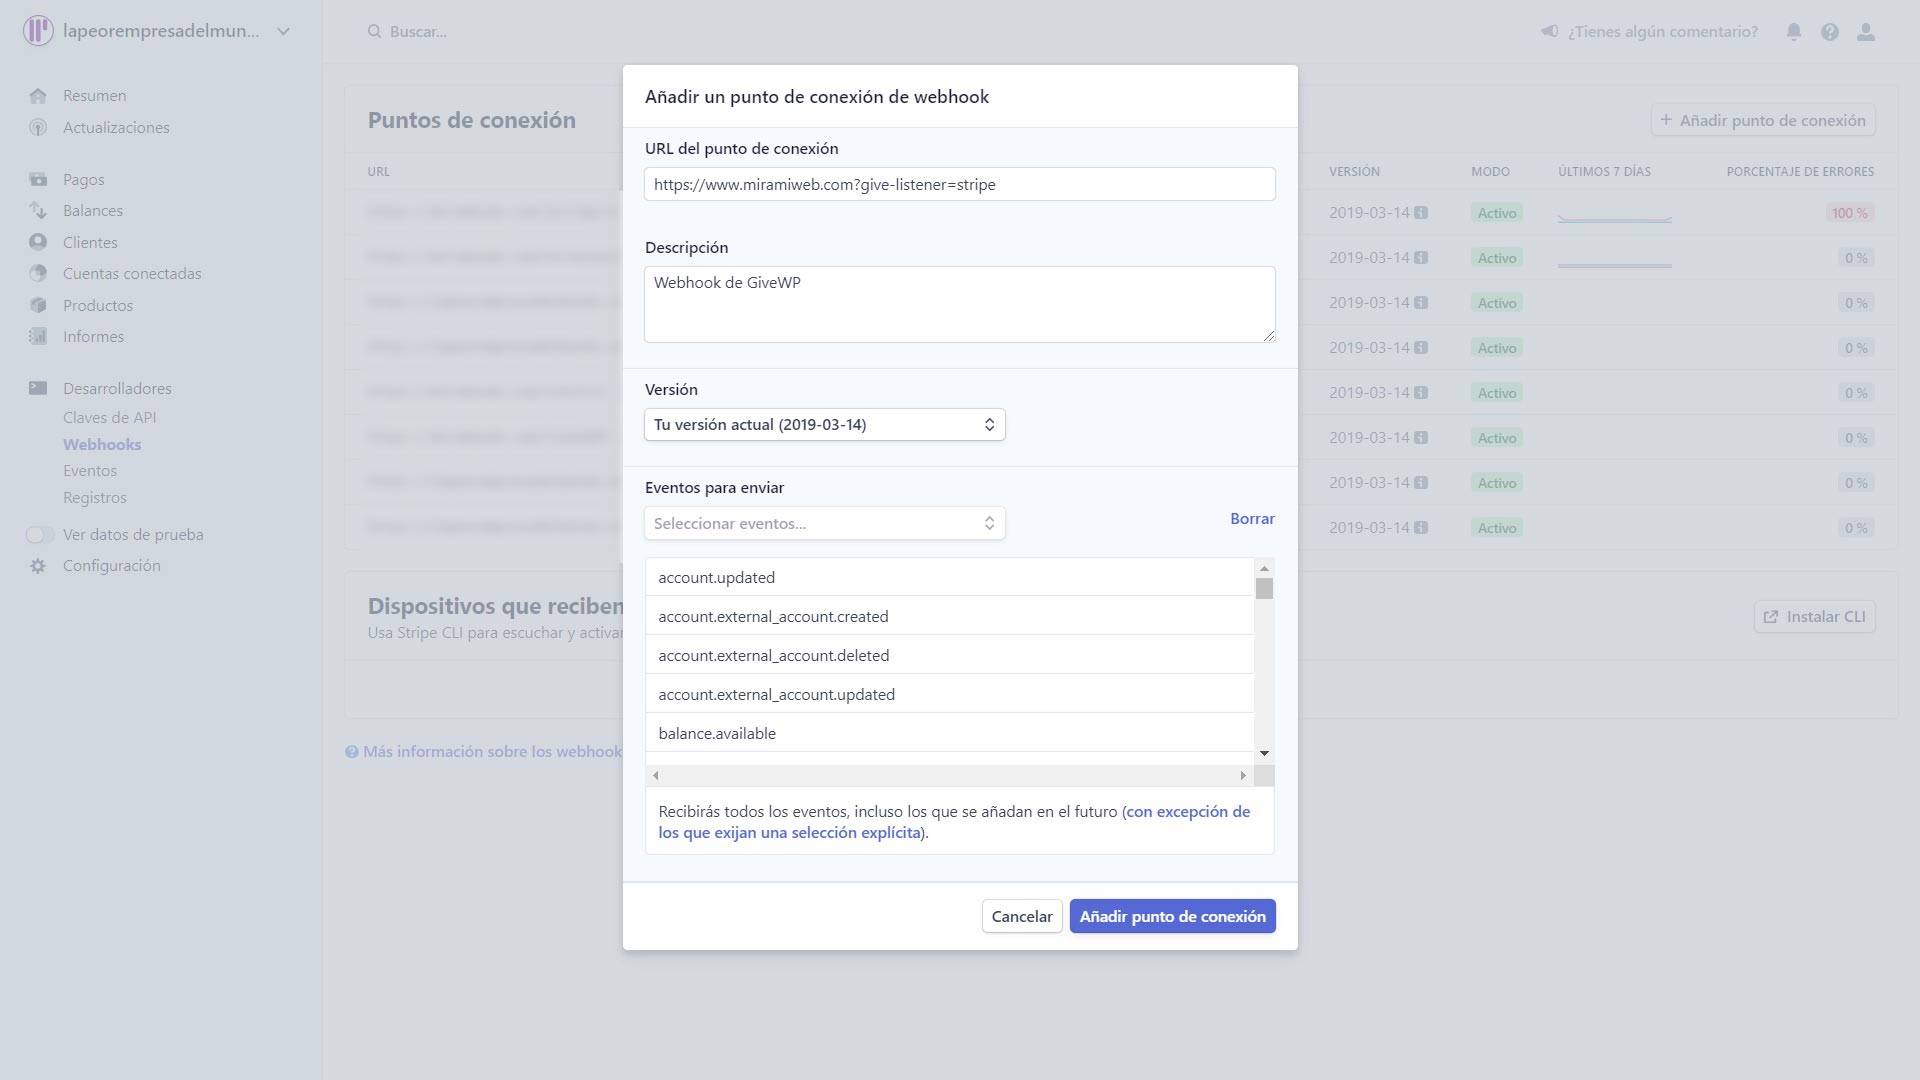Screen dimensions: 1920x1080
Task: Open the account switcher chevron
Action: (x=284, y=31)
